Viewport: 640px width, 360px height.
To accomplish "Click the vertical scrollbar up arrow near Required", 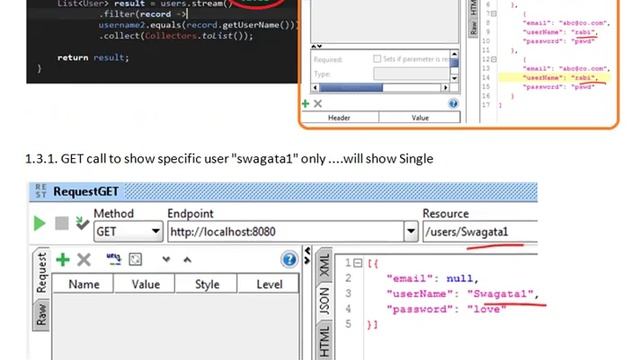I will [x=454, y=54].
